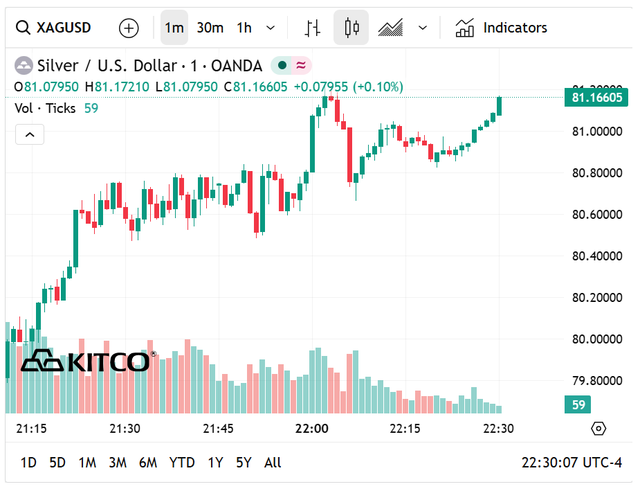640x491 pixels.
Task: Open chart settings hexagon icon
Action: (x=598, y=429)
